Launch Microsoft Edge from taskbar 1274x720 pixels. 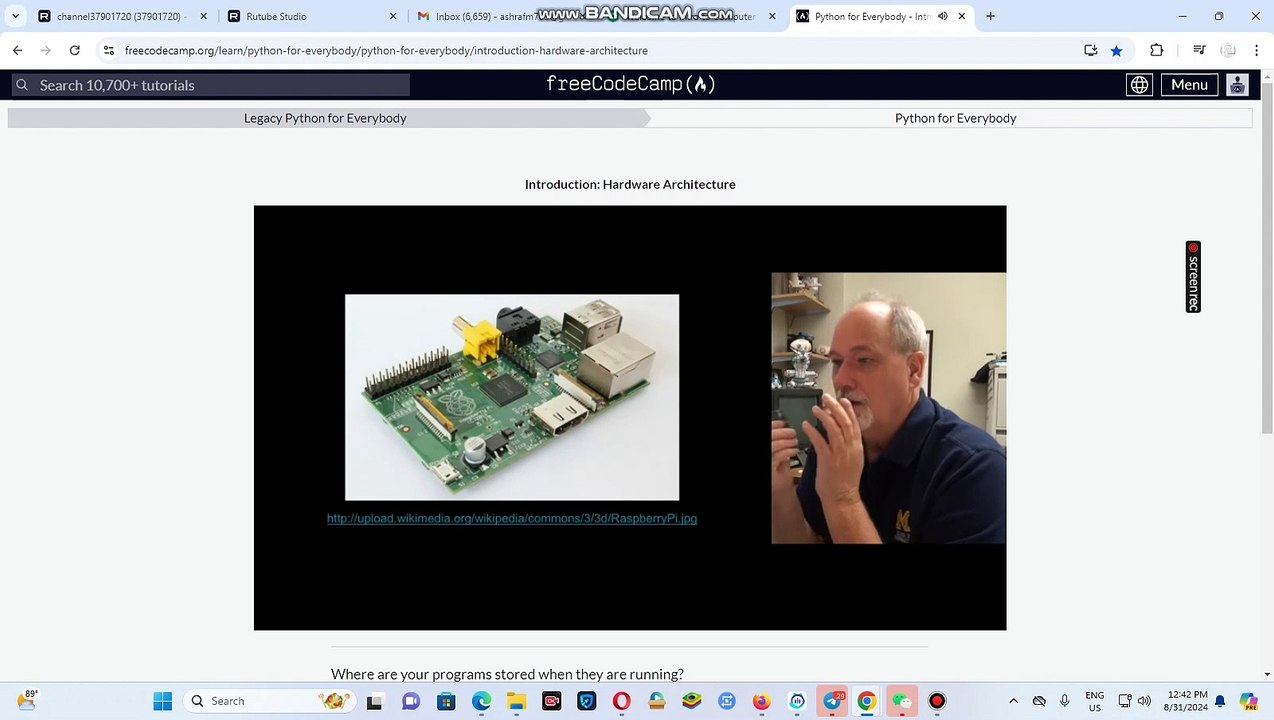tap(481, 701)
